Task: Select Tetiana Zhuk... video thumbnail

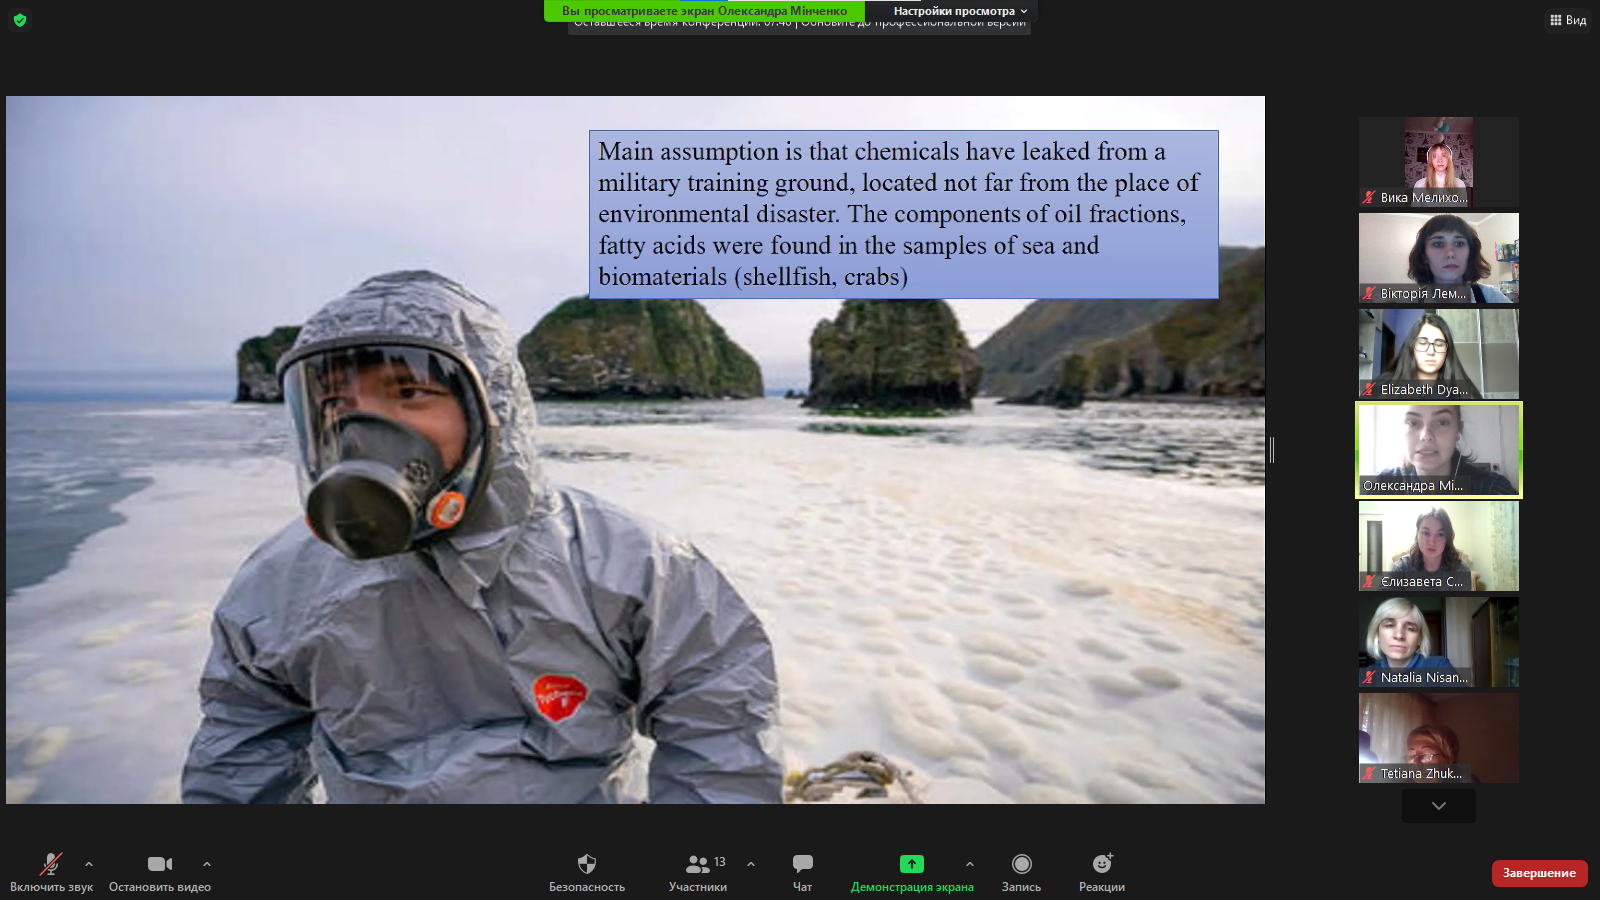Action: coord(1439,738)
